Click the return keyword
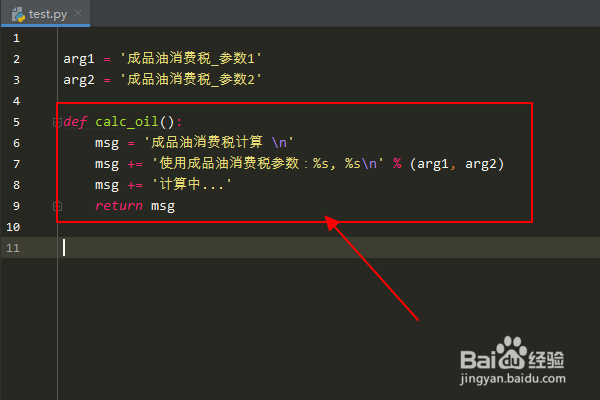This screenshot has width=600, height=400. (x=119, y=206)
